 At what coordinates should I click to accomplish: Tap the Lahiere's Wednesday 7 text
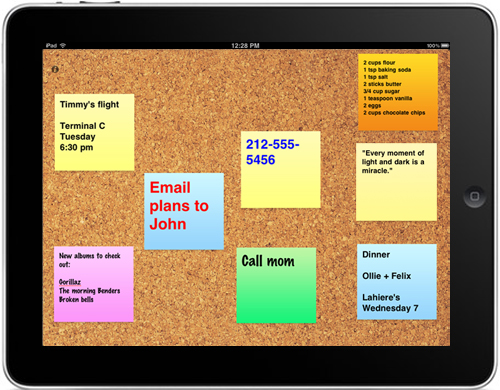click(390, 303)
